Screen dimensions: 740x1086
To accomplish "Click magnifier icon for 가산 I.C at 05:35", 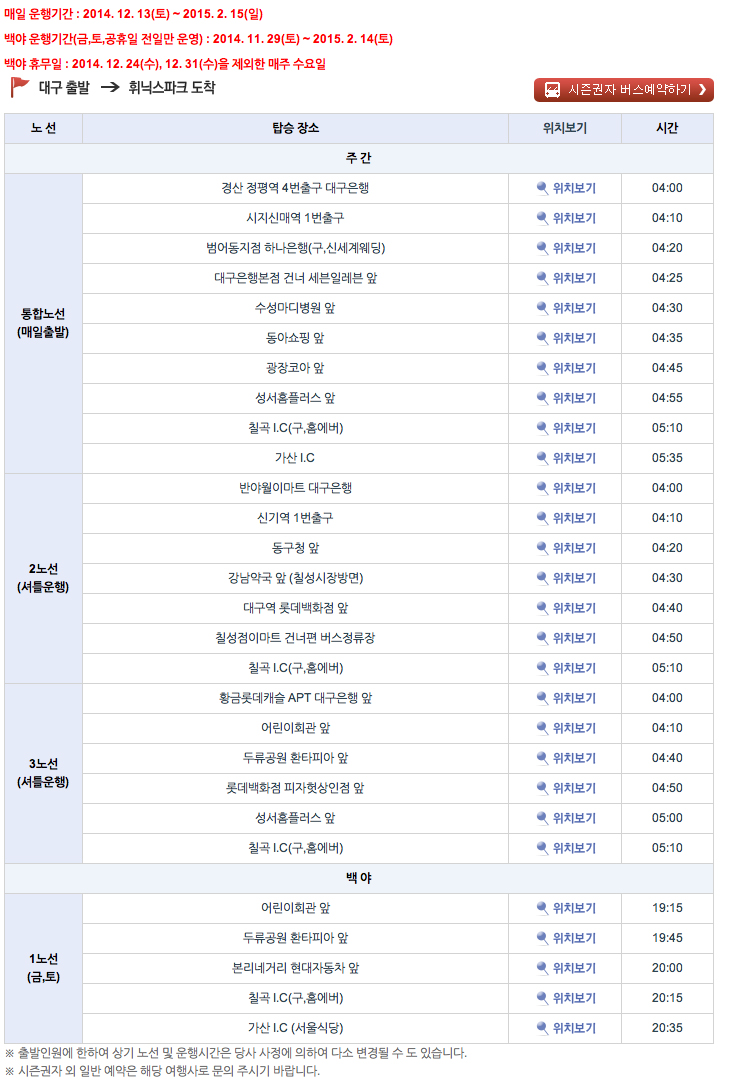I will 543,458.
